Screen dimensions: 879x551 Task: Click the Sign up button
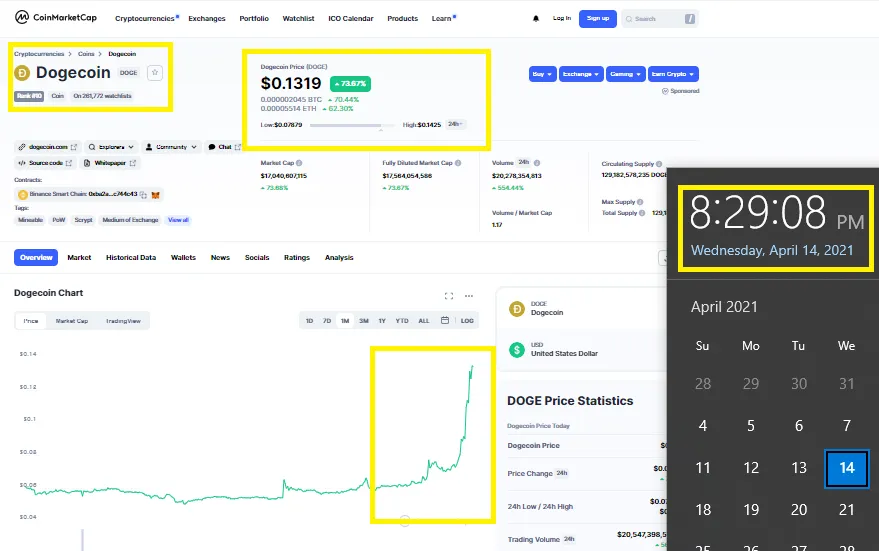(x=598, y=18)
